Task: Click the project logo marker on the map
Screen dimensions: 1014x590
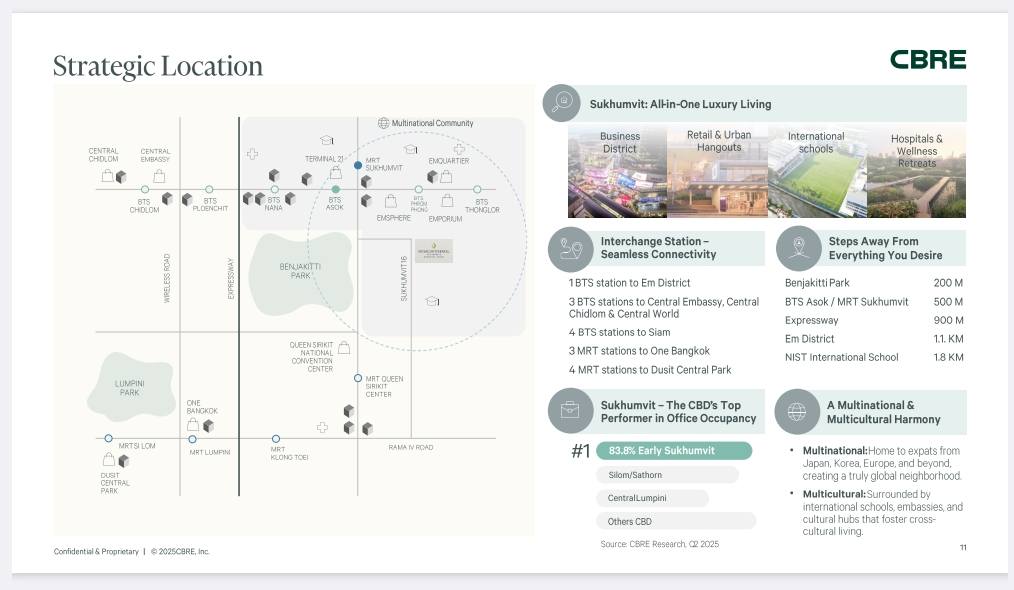Action: click(x=434, y=251)
